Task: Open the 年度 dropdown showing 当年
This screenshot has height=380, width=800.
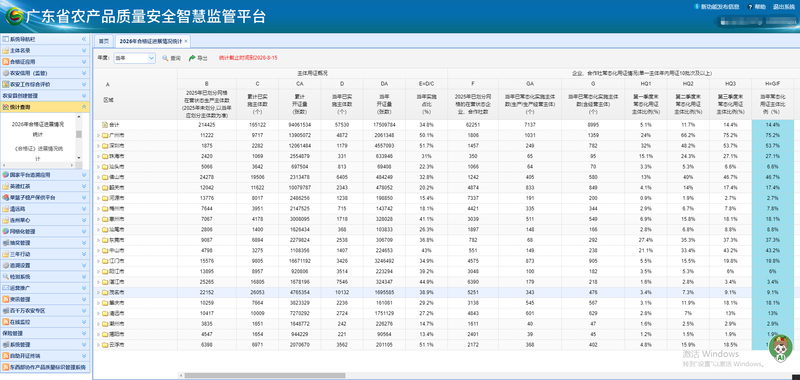Action: pos(134,58)
